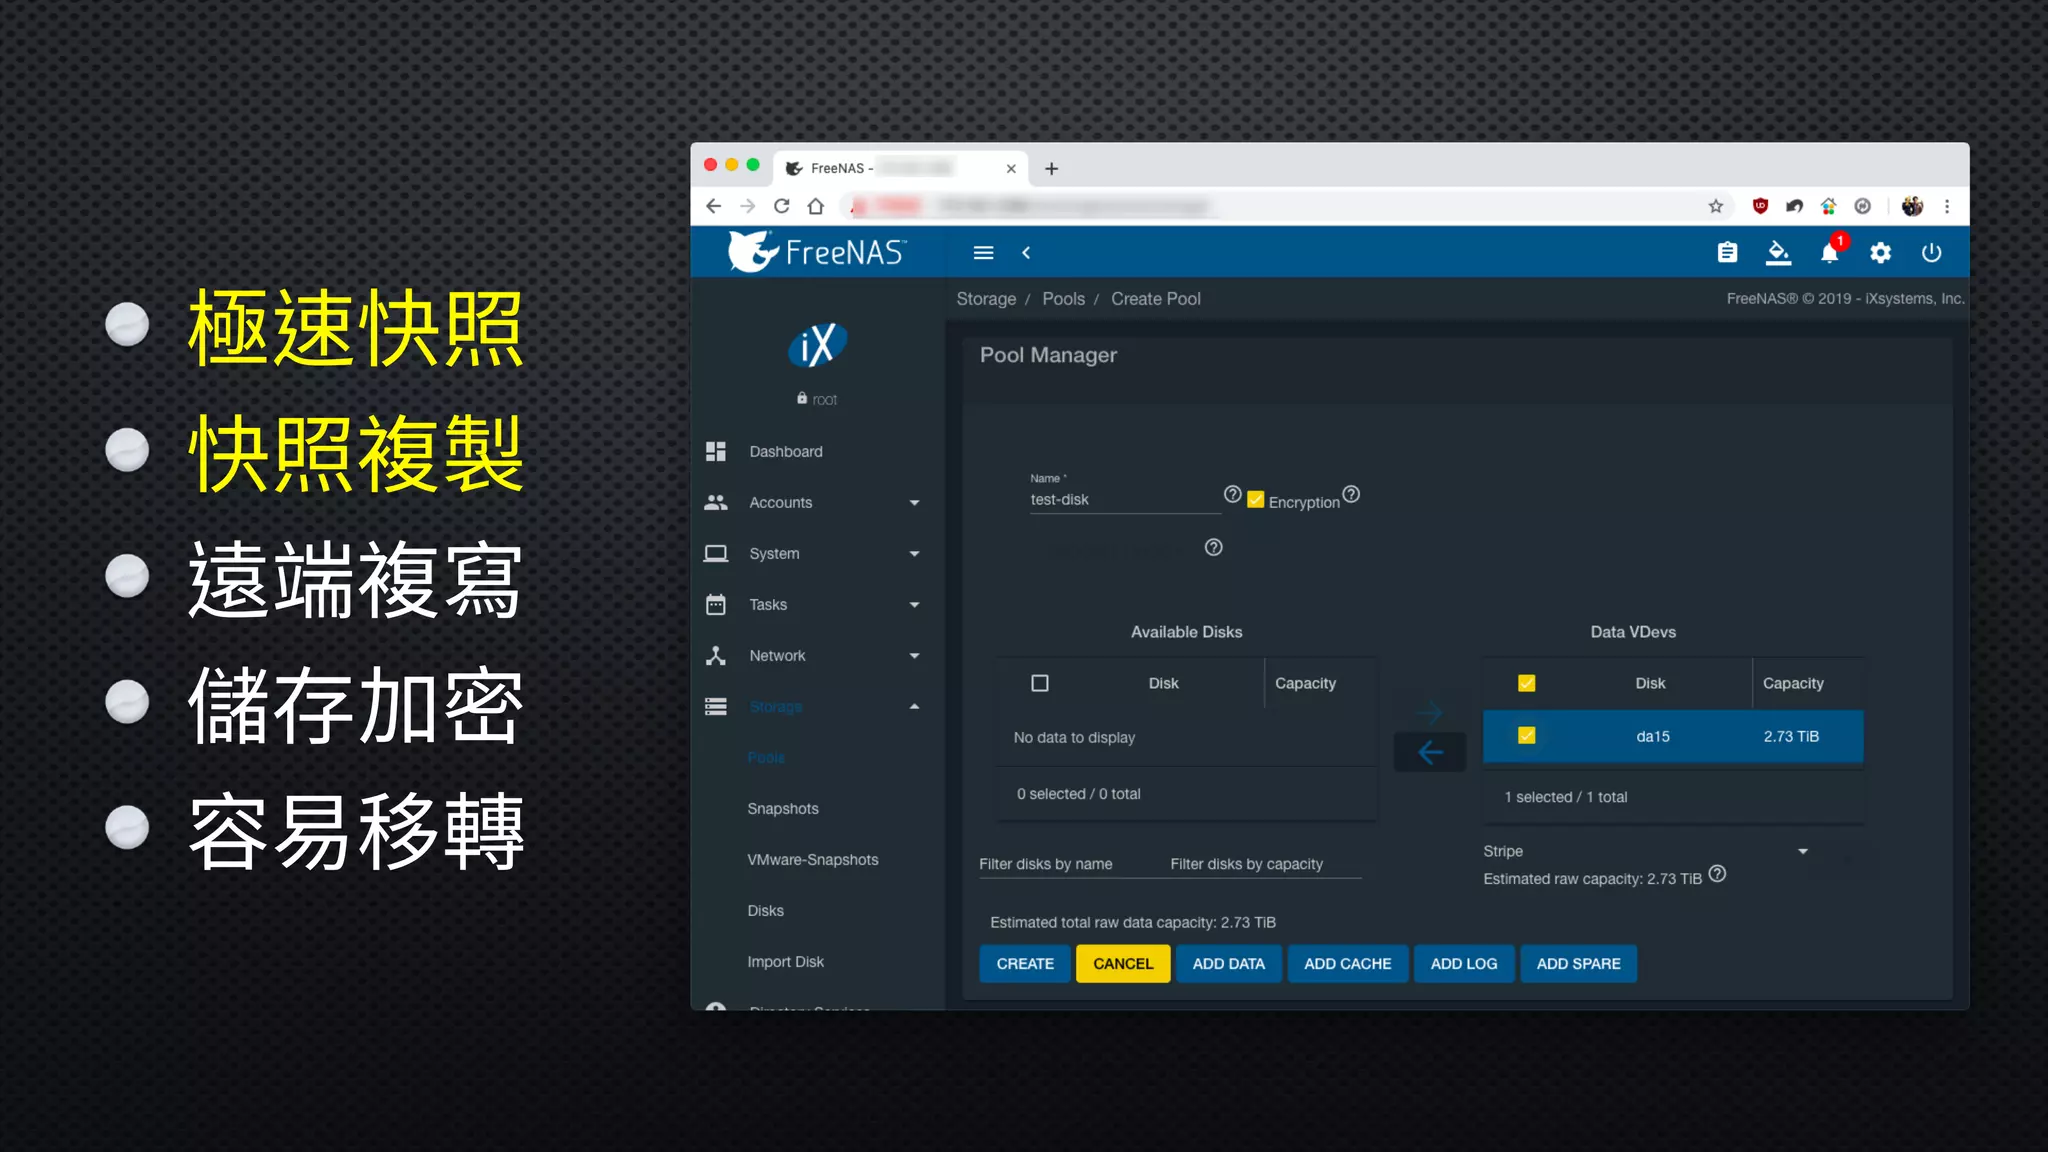The height and width of the screenshot is (1152, 2048).
Task: Disable the Encryption checkbox
Action: 1256,500
